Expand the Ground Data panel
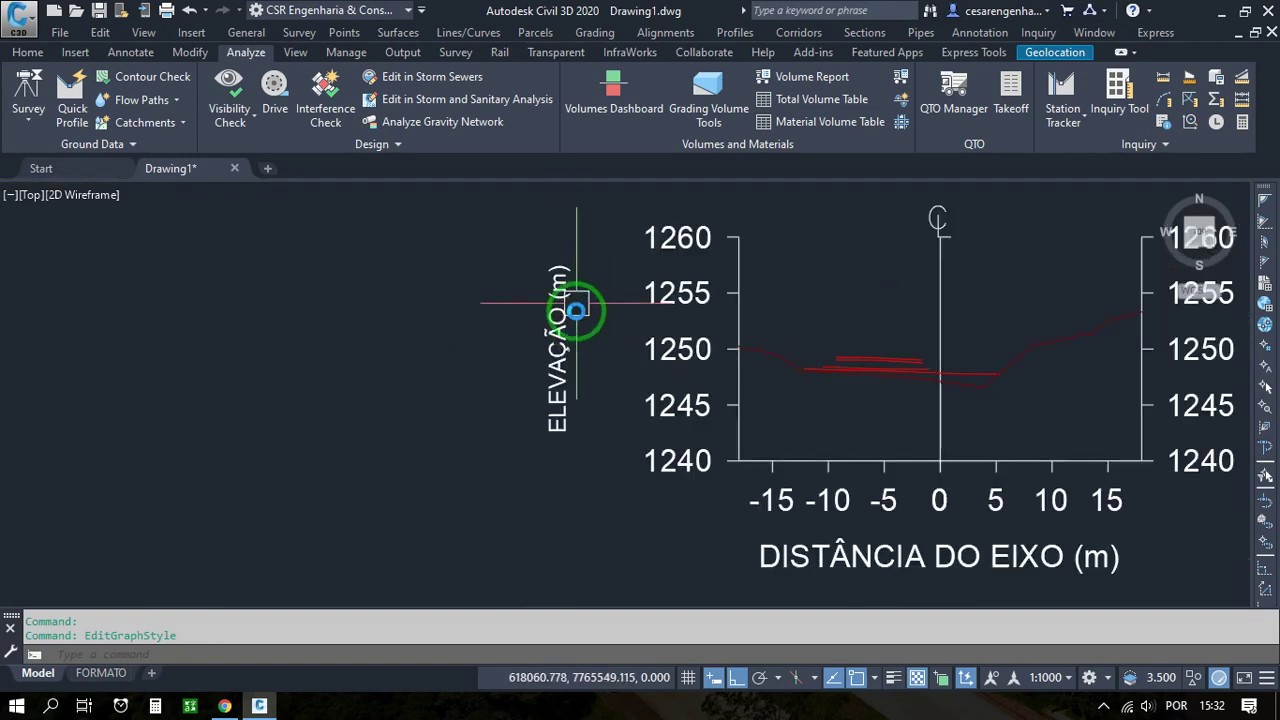Screen dimensions: 1280x720 coord(98,144)
